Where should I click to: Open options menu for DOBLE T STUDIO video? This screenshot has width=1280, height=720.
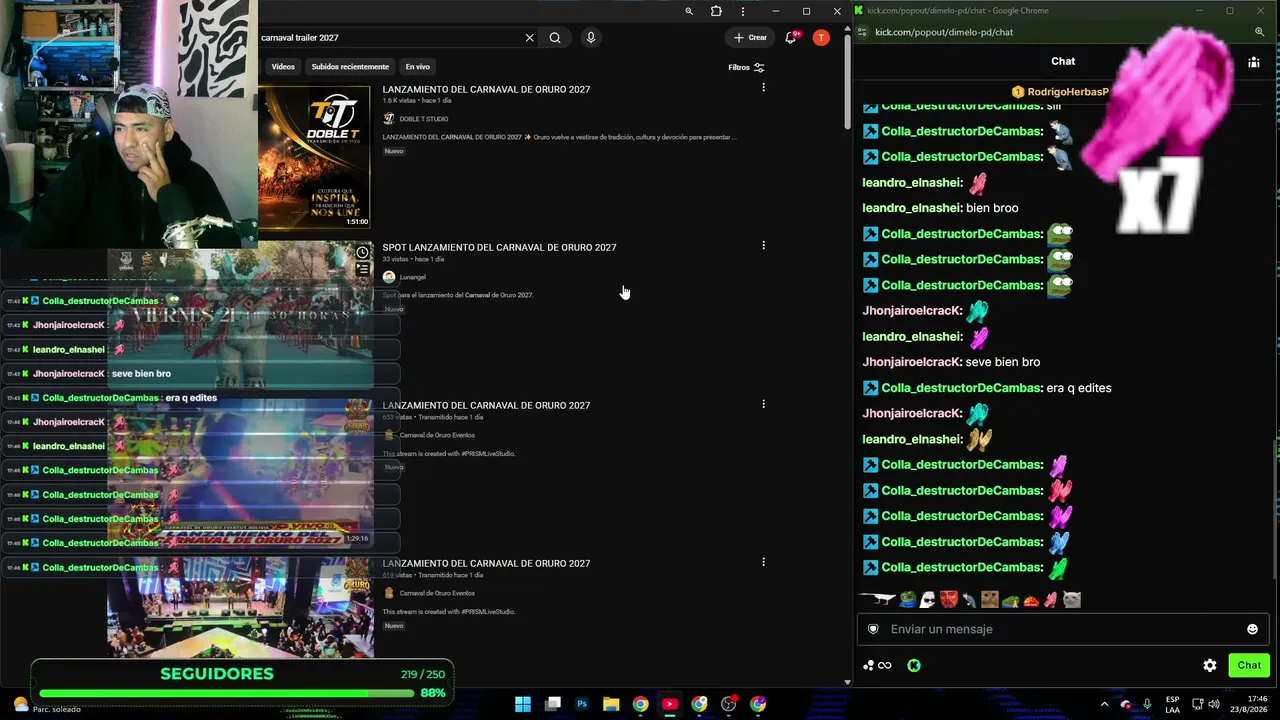point(763,88)
